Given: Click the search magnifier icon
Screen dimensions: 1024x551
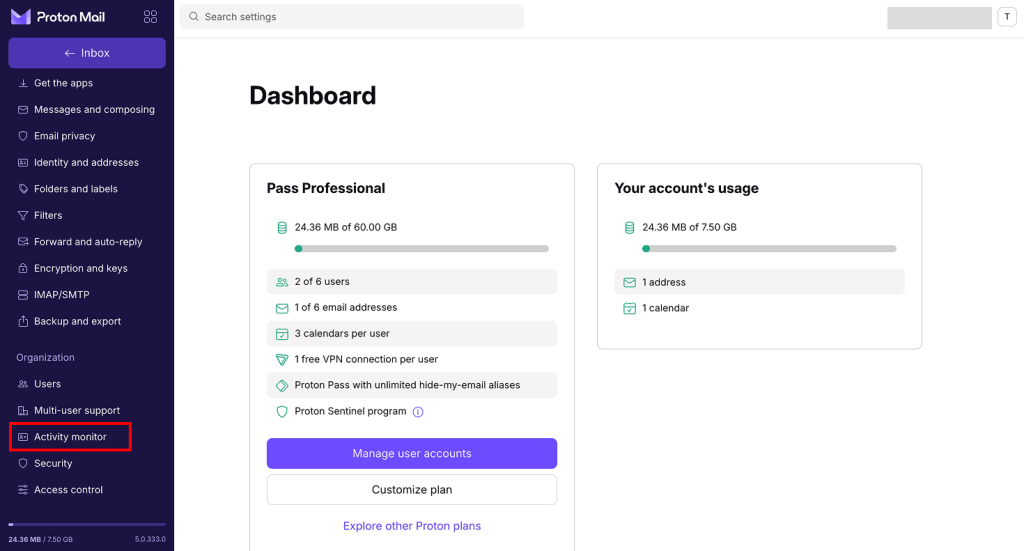Looking at the screenshot, I should [193, 17].
